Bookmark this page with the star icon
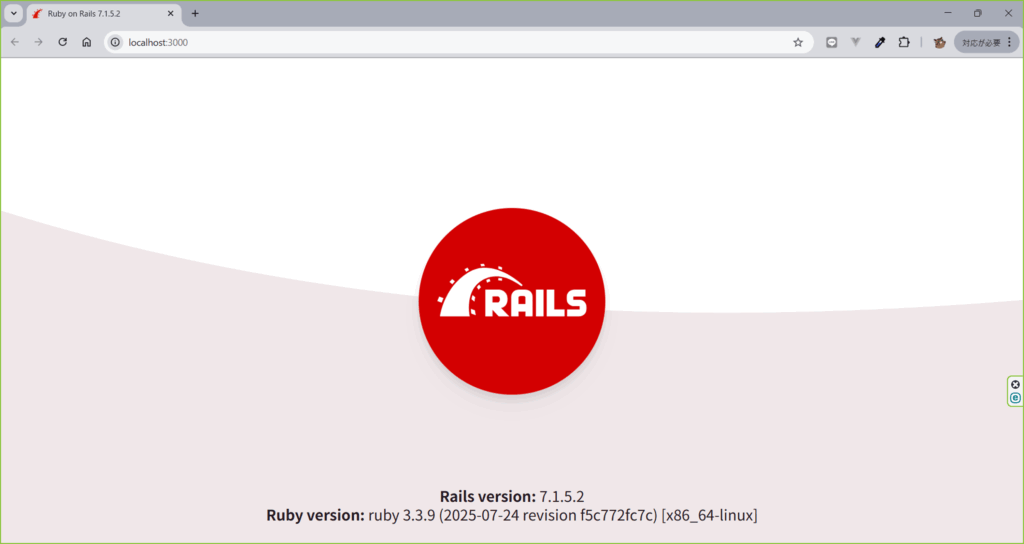Viewport: 1024px width, 544px height. click(798, 42)
